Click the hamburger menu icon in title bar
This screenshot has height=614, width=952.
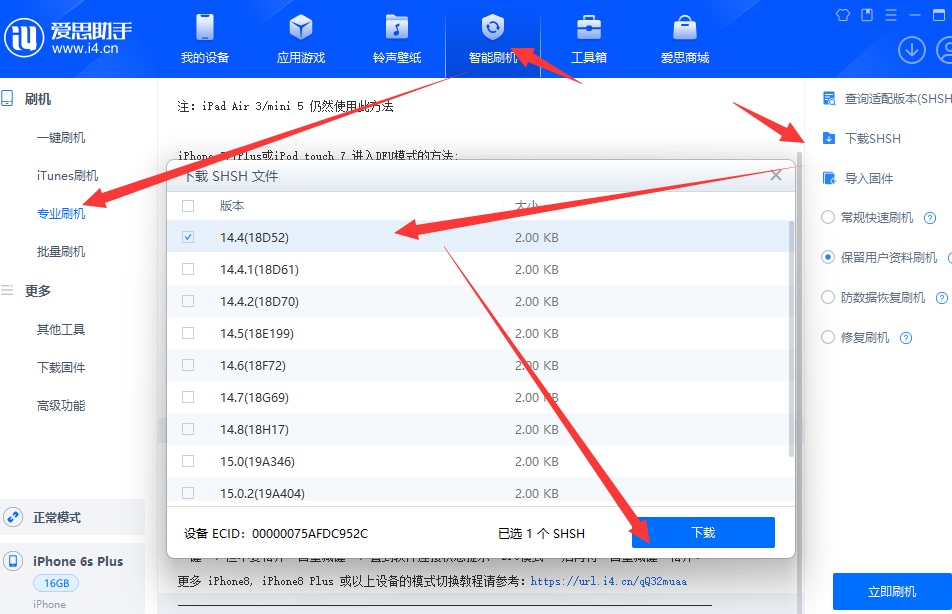[891, 15]
